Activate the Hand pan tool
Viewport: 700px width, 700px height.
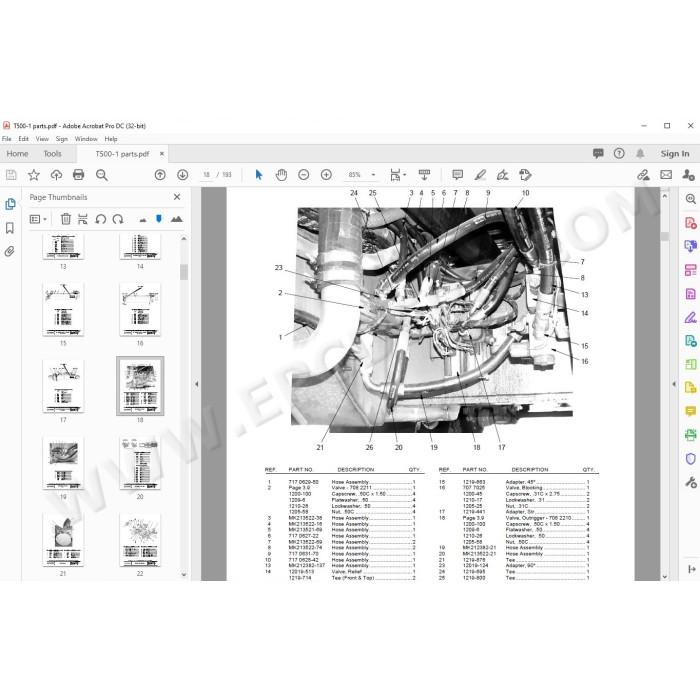tap(281, 175)
